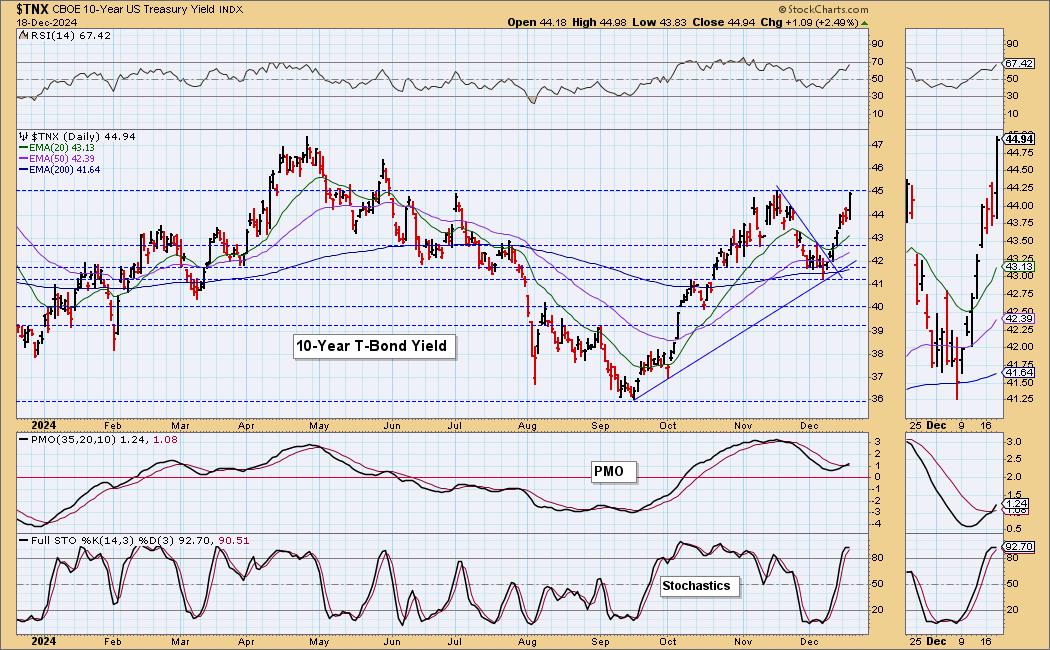Click the $TNX (Daily) 44.94 legend
The image size is (1050, 650).
point(83,137)
